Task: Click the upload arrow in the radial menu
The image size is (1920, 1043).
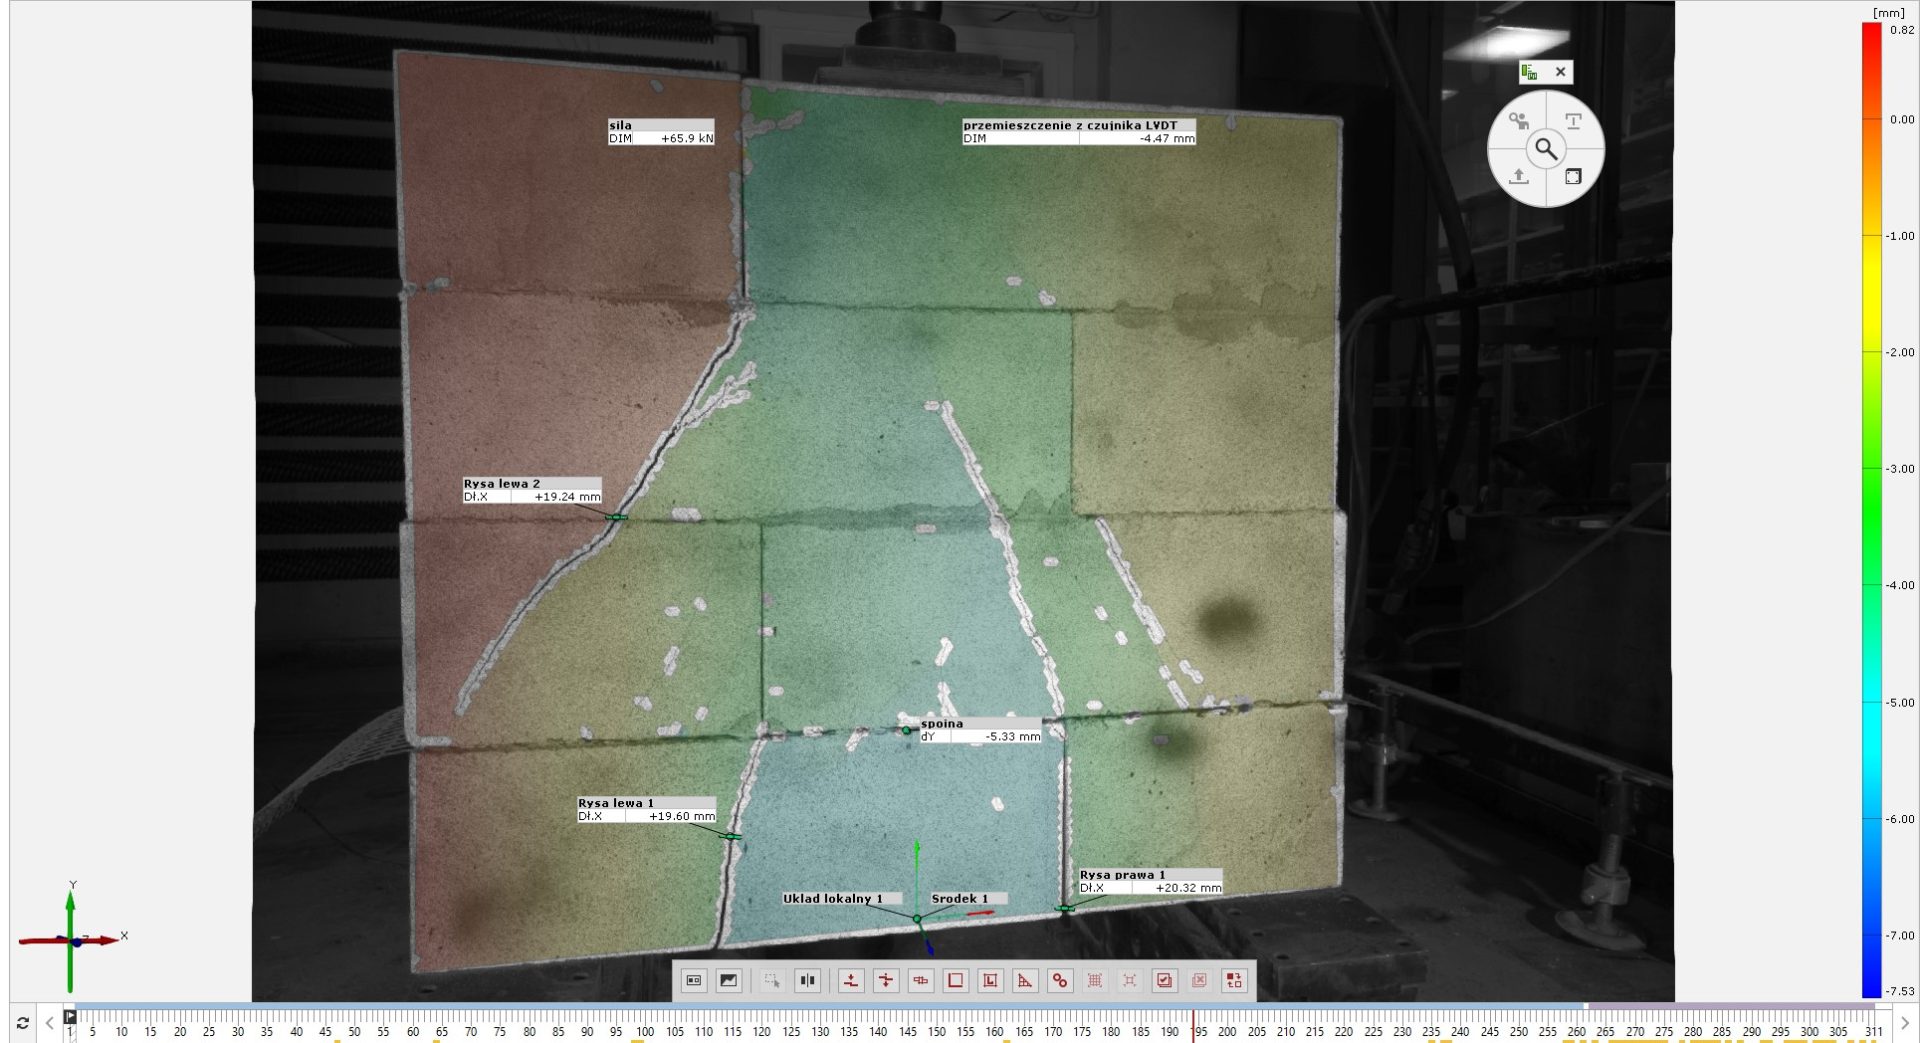Action: click(x=1518, y=176)
